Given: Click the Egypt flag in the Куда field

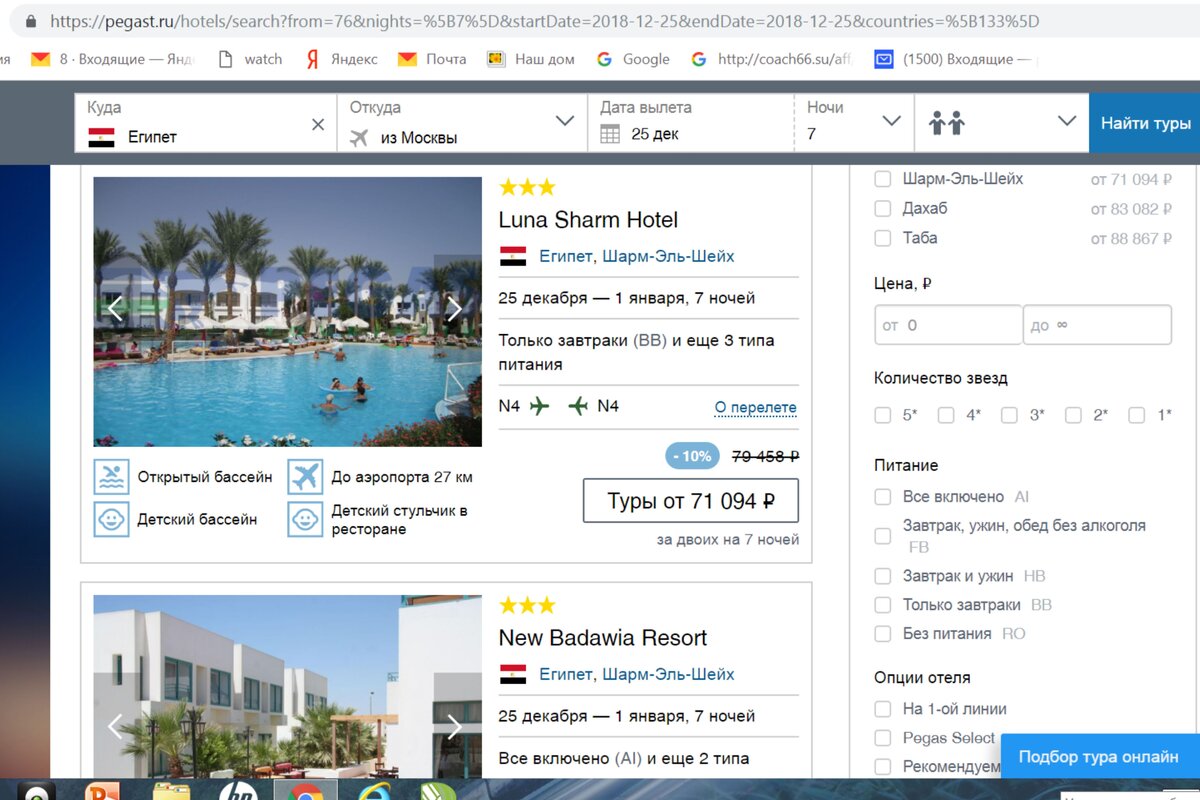Looking at the screenshot, I should click(102, 137).
